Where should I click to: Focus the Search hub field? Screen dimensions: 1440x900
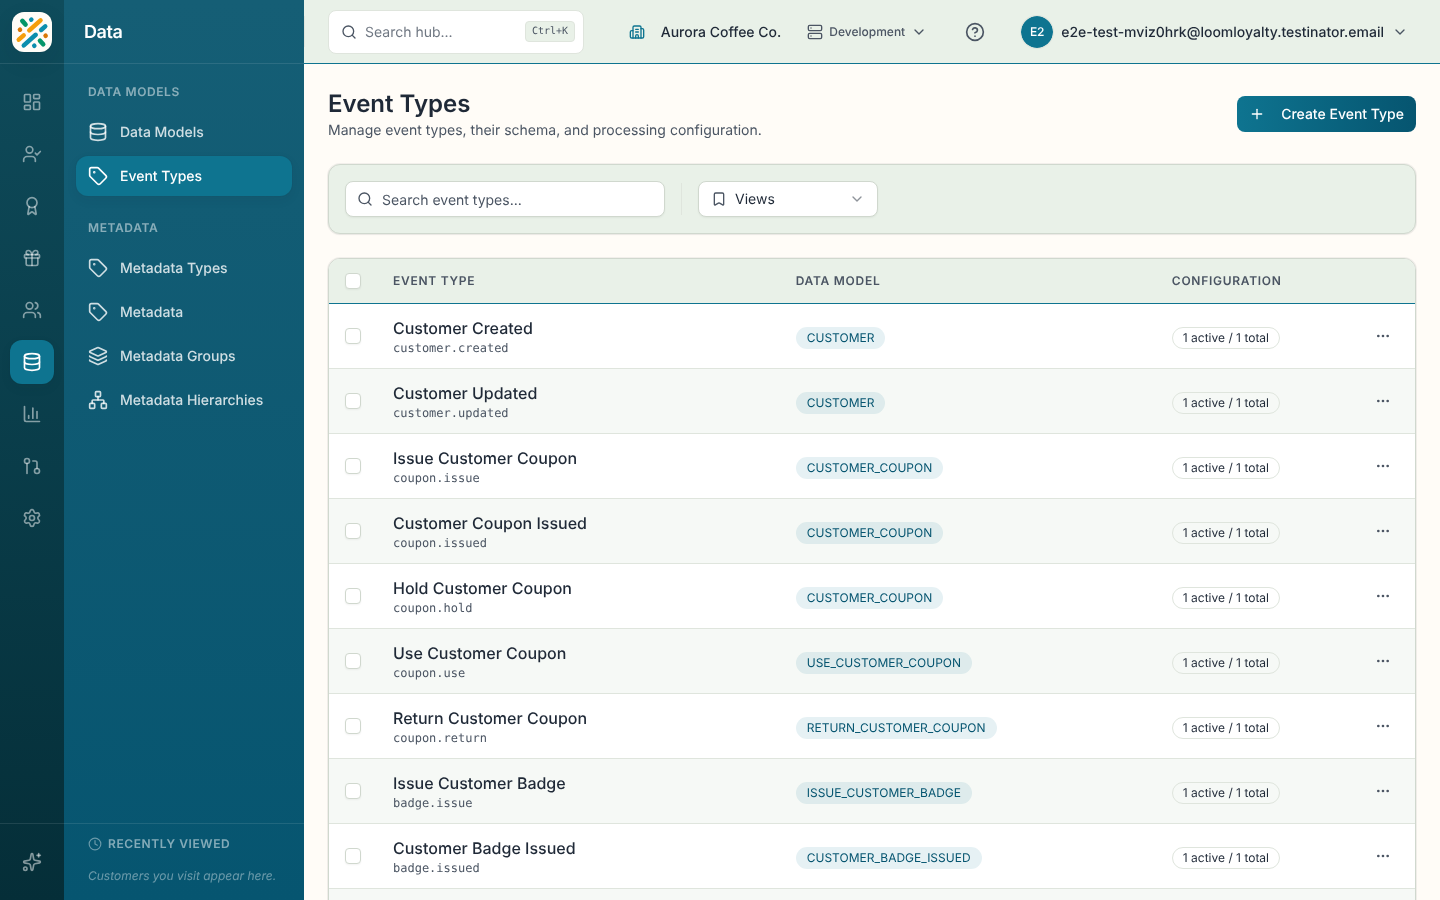pos(456,32)
